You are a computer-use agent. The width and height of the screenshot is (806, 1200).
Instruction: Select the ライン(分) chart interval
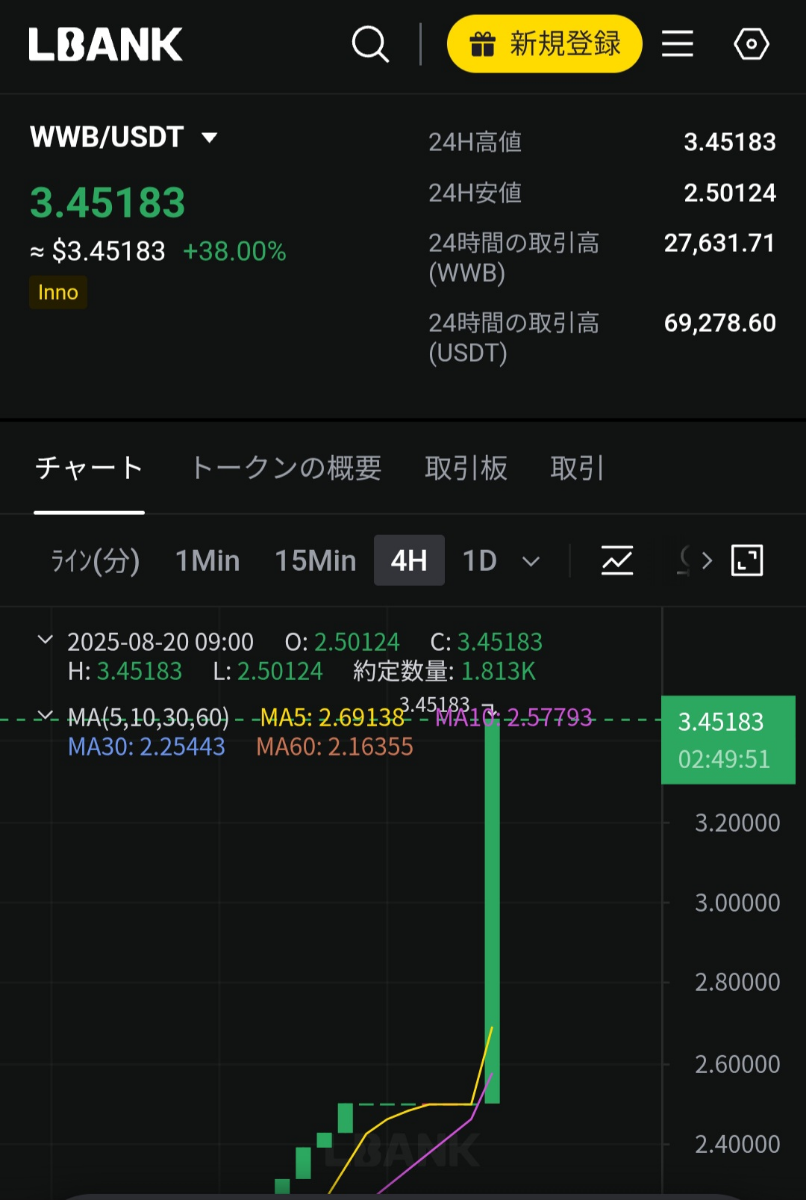click(x=95, y=561)
